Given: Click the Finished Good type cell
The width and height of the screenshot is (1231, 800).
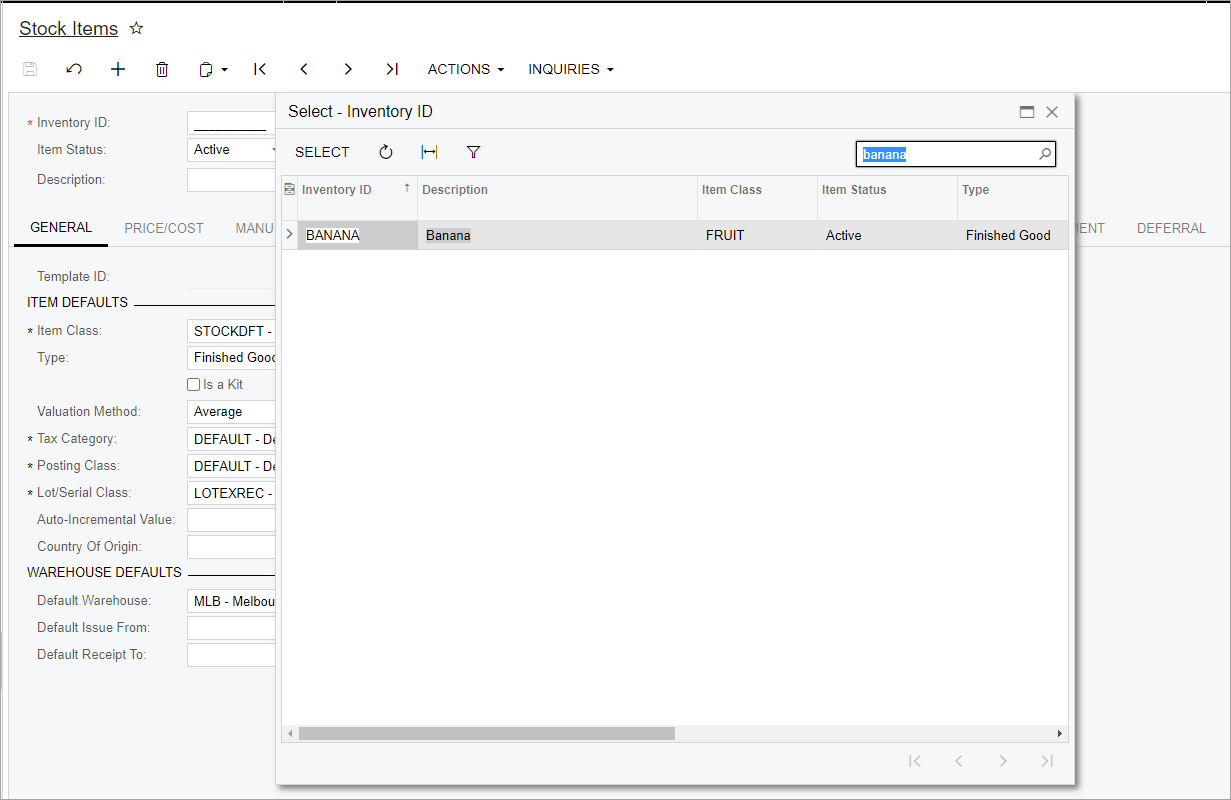Looking at the screenshot, I should 1012,235.
